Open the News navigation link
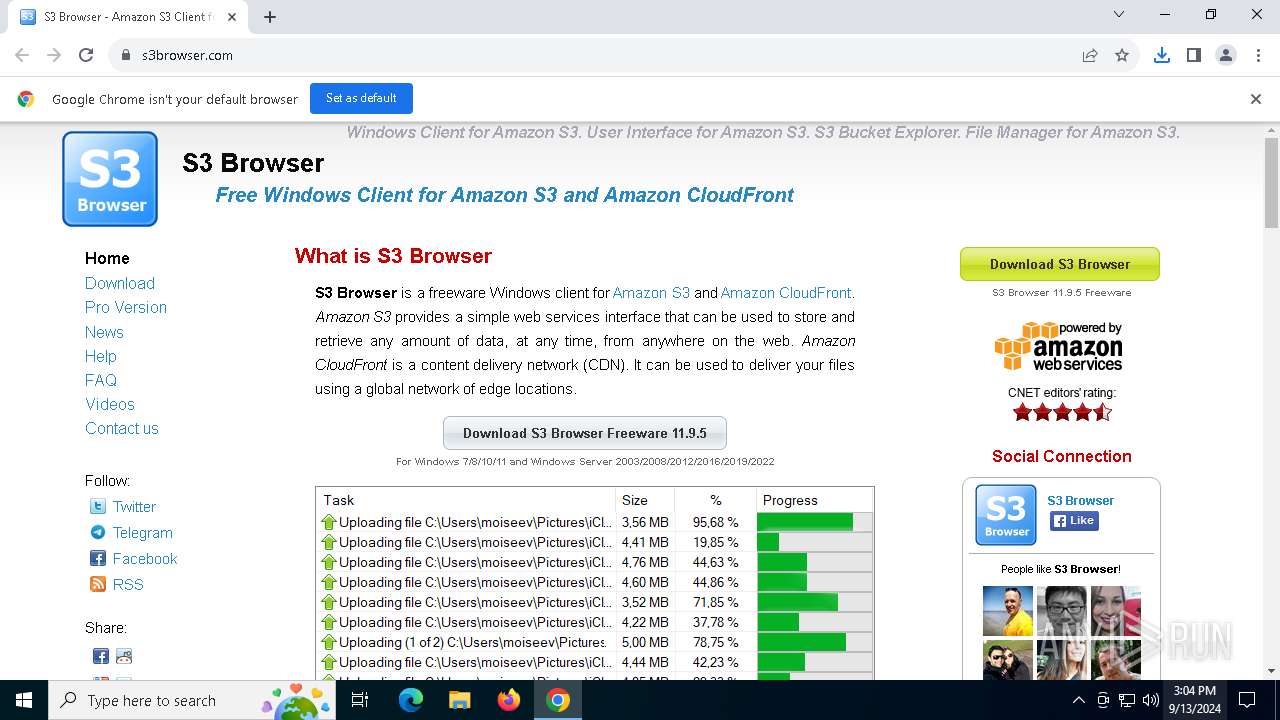 click(104, 332)
